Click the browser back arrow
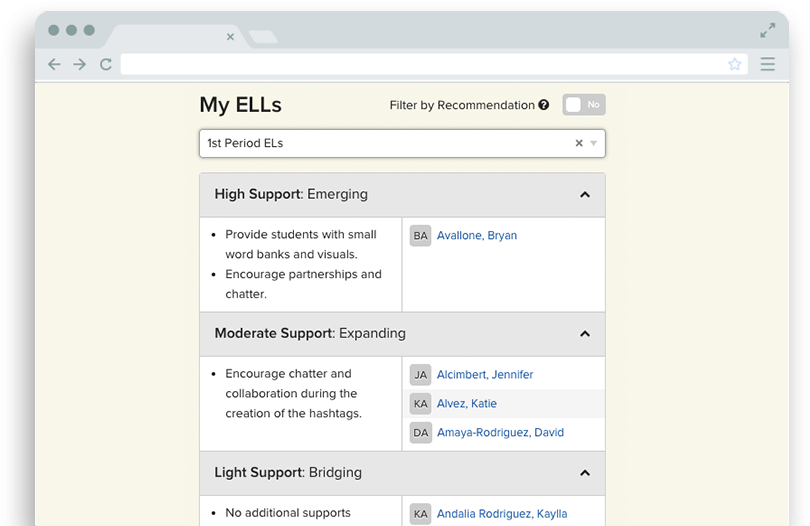This screenshot has height=526, width=810. coord(54,64)
